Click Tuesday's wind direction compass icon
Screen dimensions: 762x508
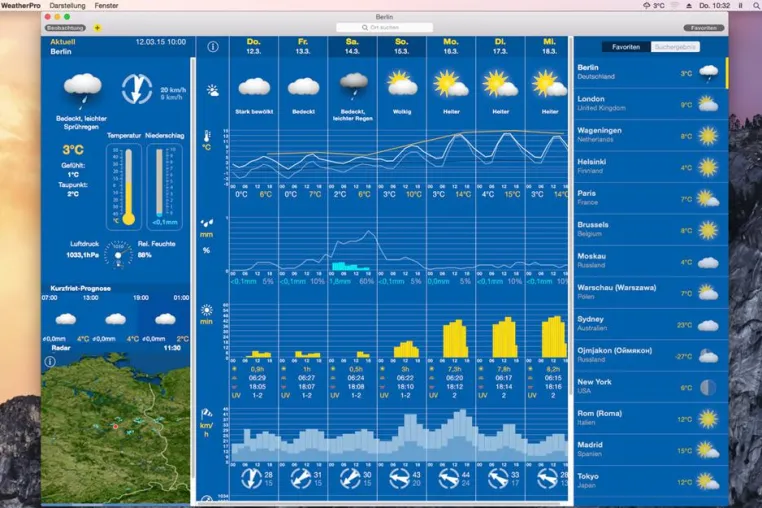(x=498, y=478)
